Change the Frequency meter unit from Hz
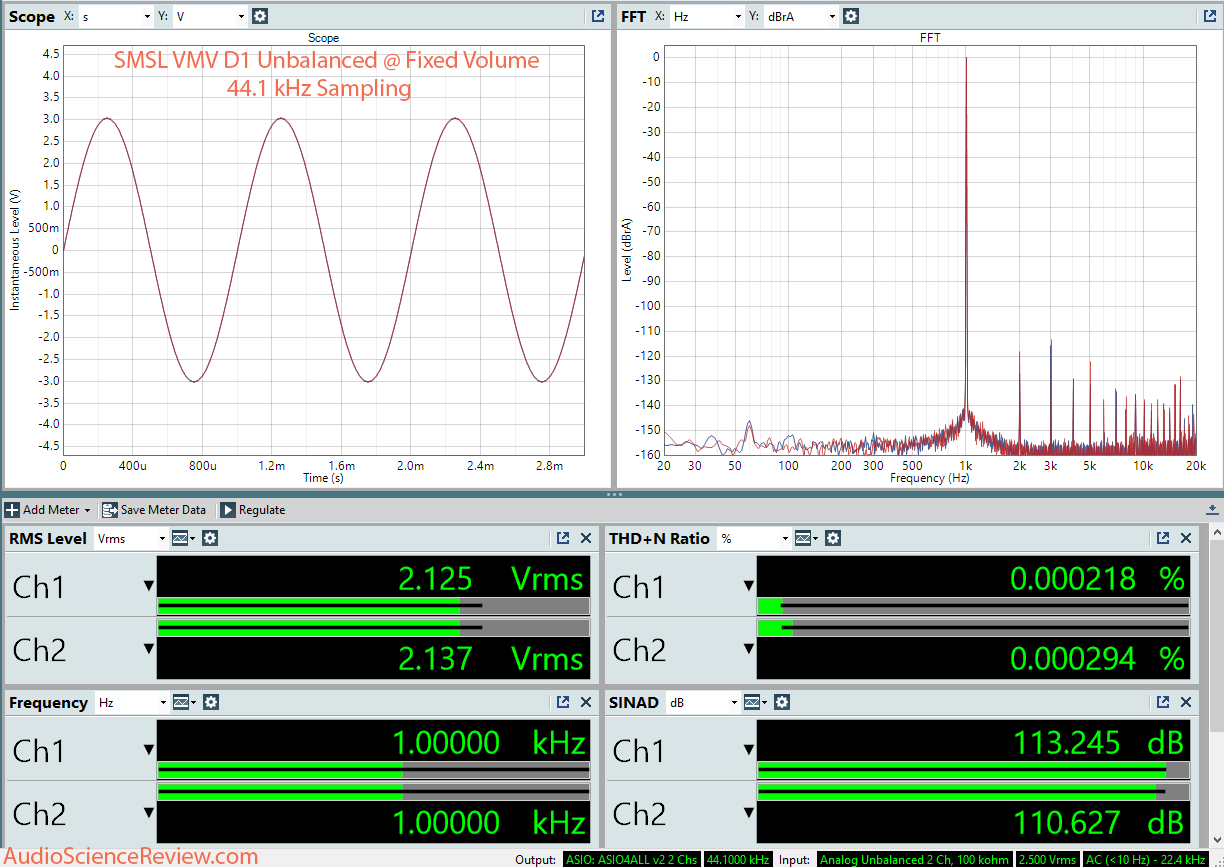Screen dimensions: 1224x867 point(131,702)
